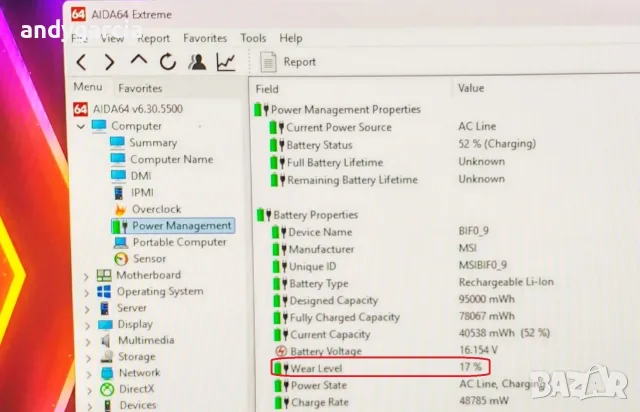Open the Help menu
Image resolution: width=640 pixels, height=412 pixels.
pos(291,38)
